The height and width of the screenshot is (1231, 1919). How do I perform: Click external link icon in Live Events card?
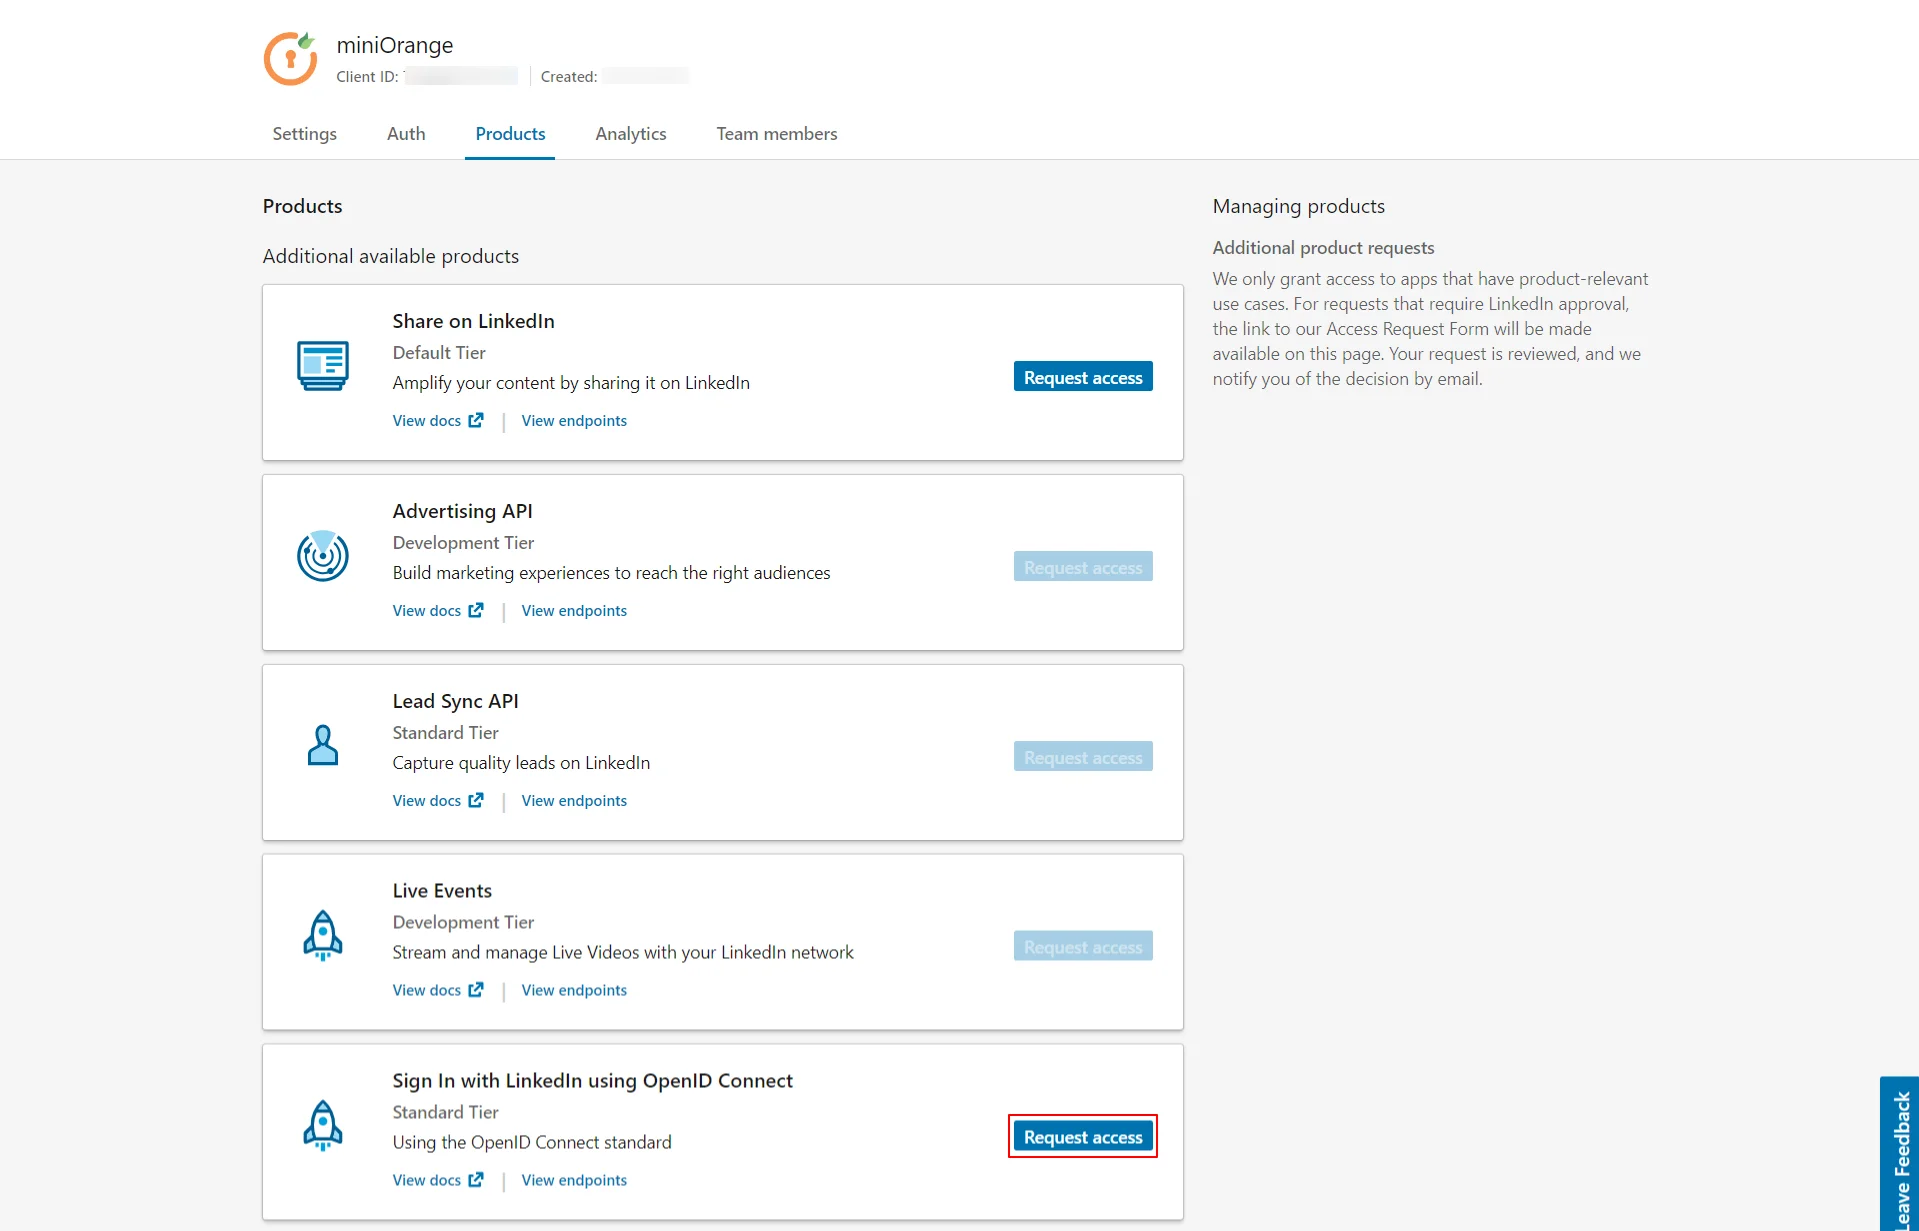[476, 990]
